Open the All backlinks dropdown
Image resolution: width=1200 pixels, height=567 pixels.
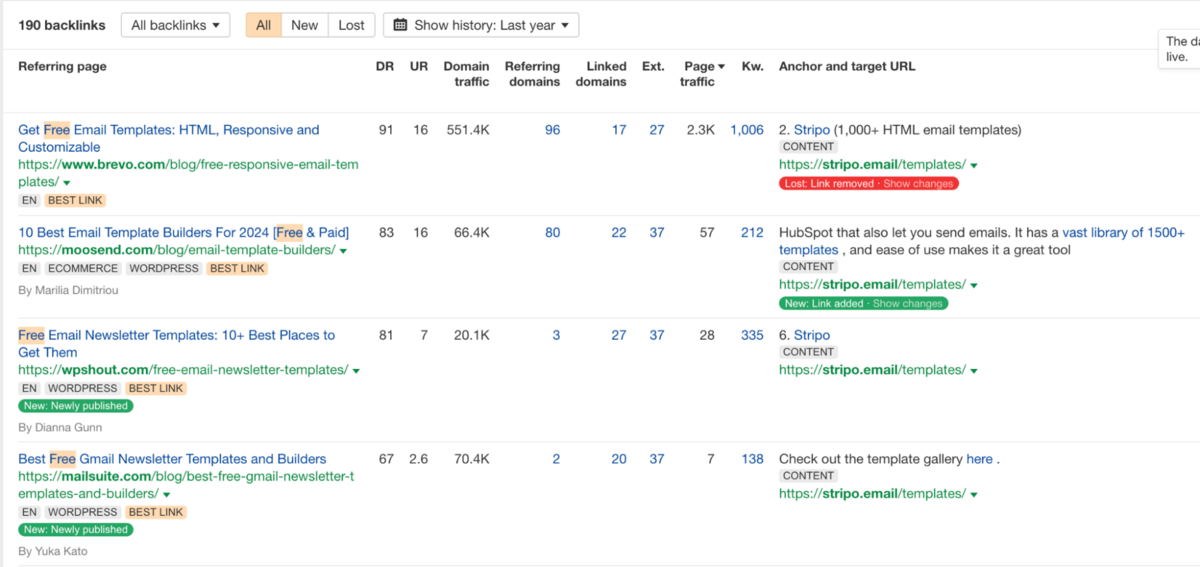coord(175,25)
